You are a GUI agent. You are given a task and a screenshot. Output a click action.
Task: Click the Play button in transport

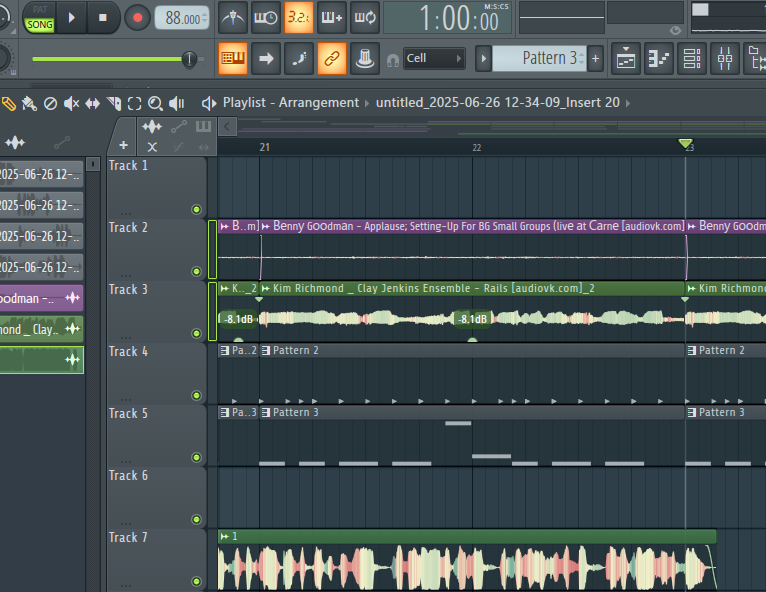[72, 17]
